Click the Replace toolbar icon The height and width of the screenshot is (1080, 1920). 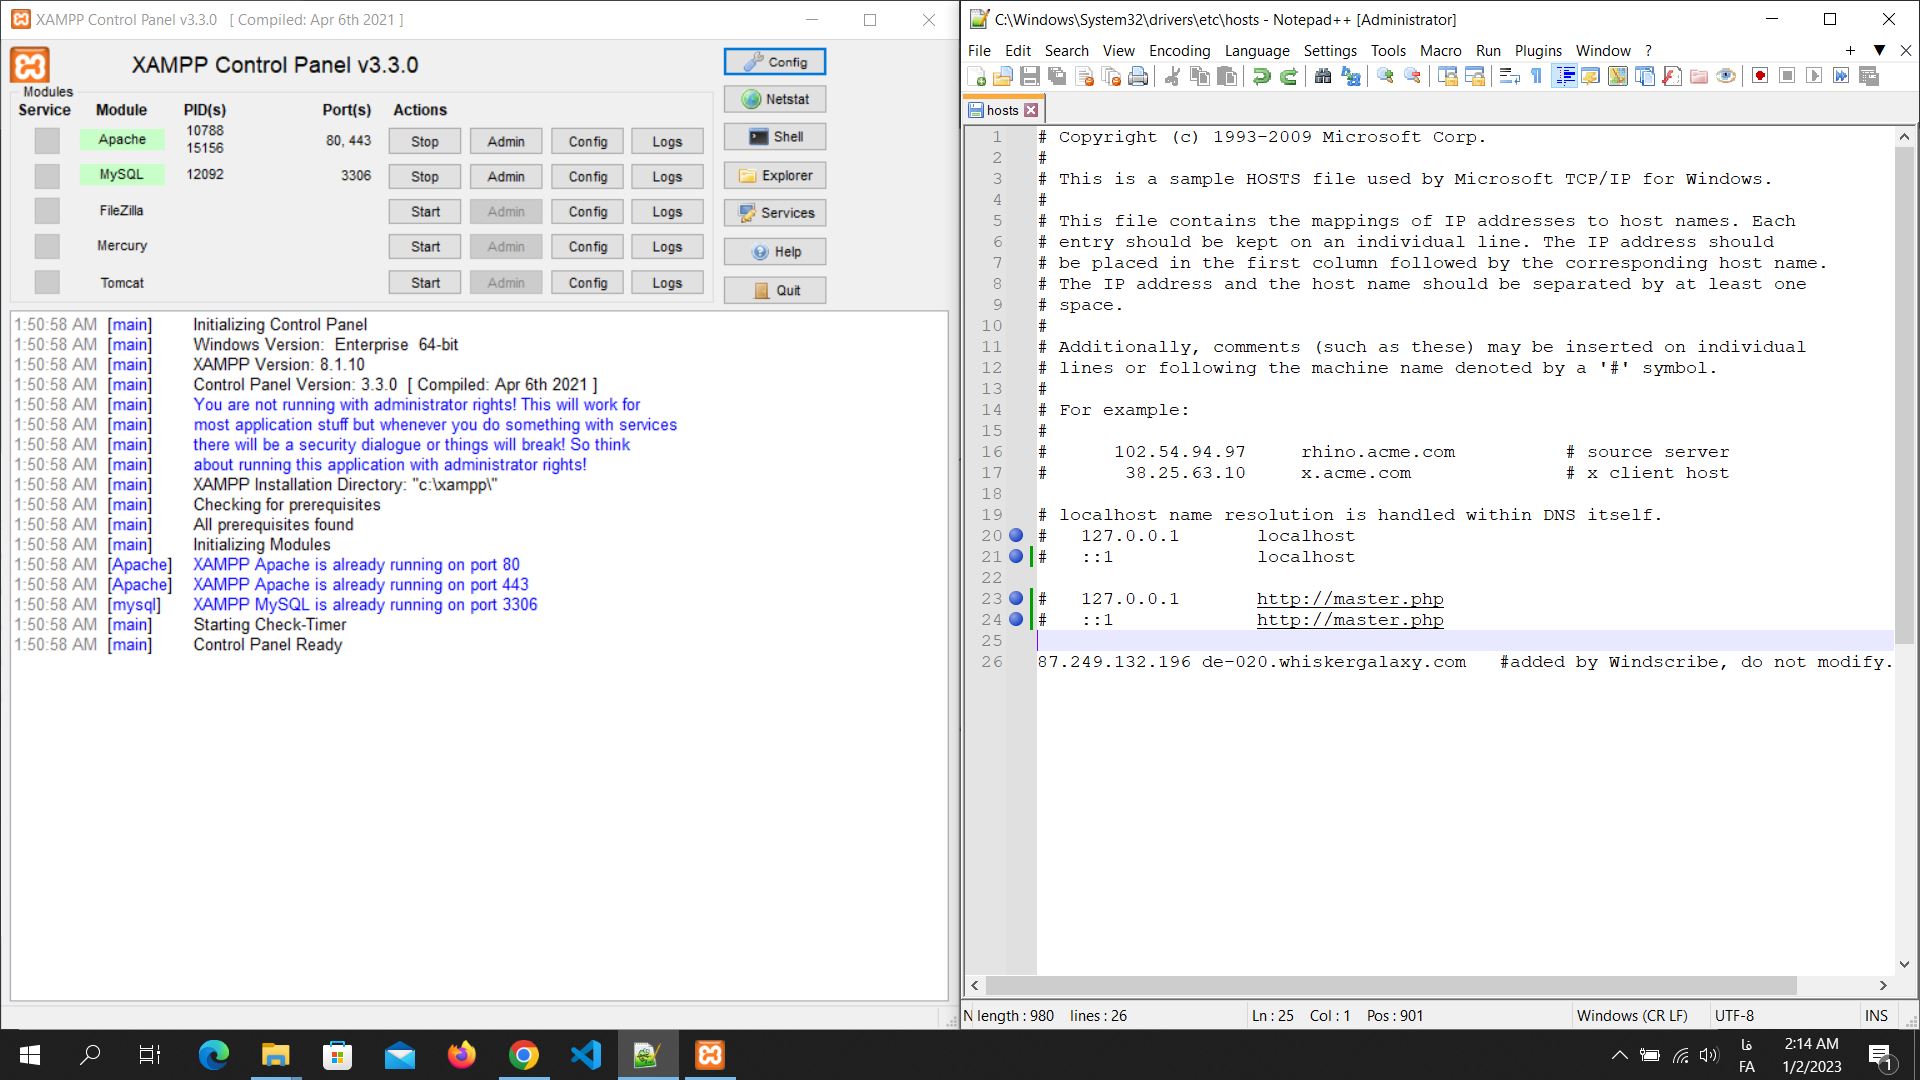(1350, 77)
